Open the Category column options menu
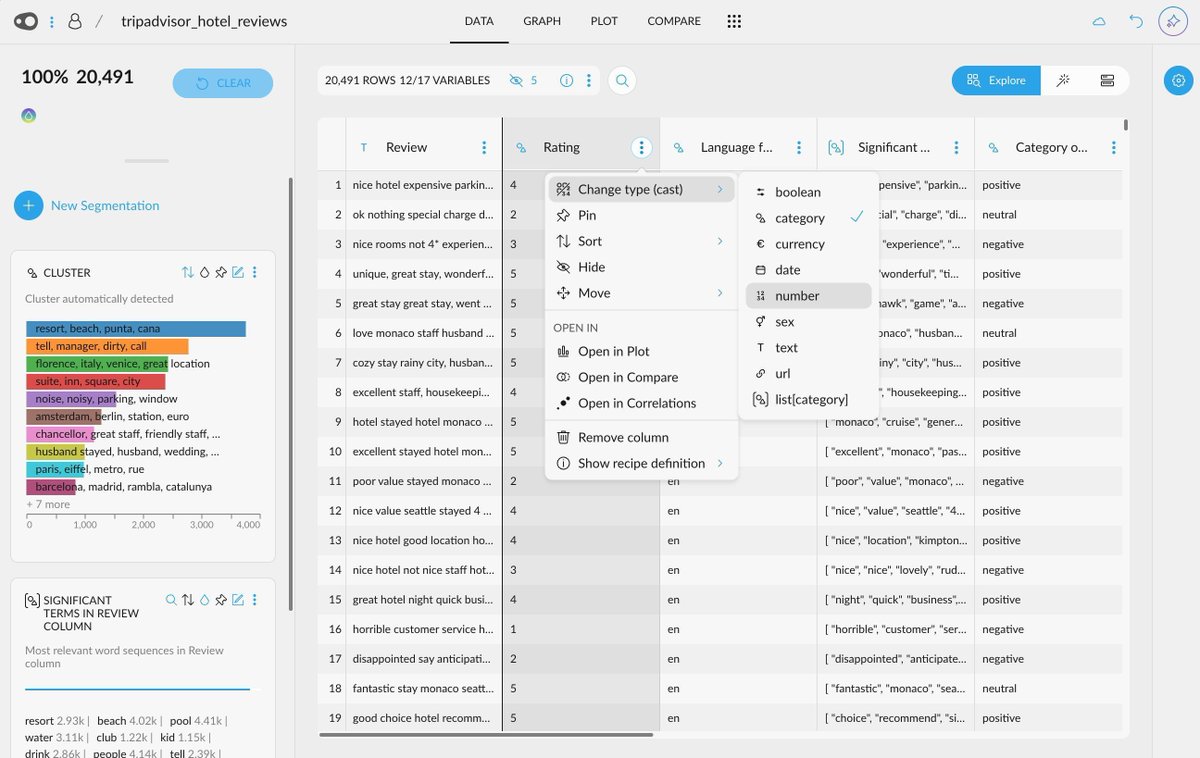The height and width of the screenshot is (758, 1200). tap(1113, 147)
